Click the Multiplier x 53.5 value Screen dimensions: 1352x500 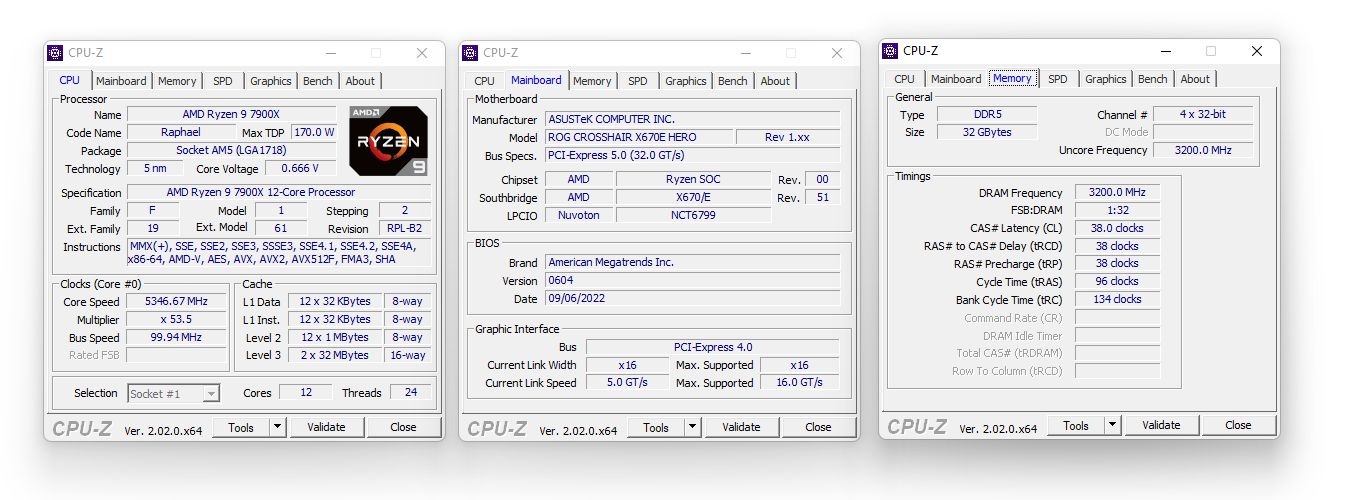176,319
